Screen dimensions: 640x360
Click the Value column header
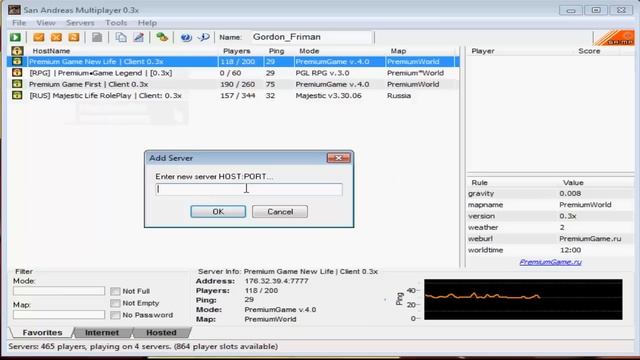(x=573, y=182)
